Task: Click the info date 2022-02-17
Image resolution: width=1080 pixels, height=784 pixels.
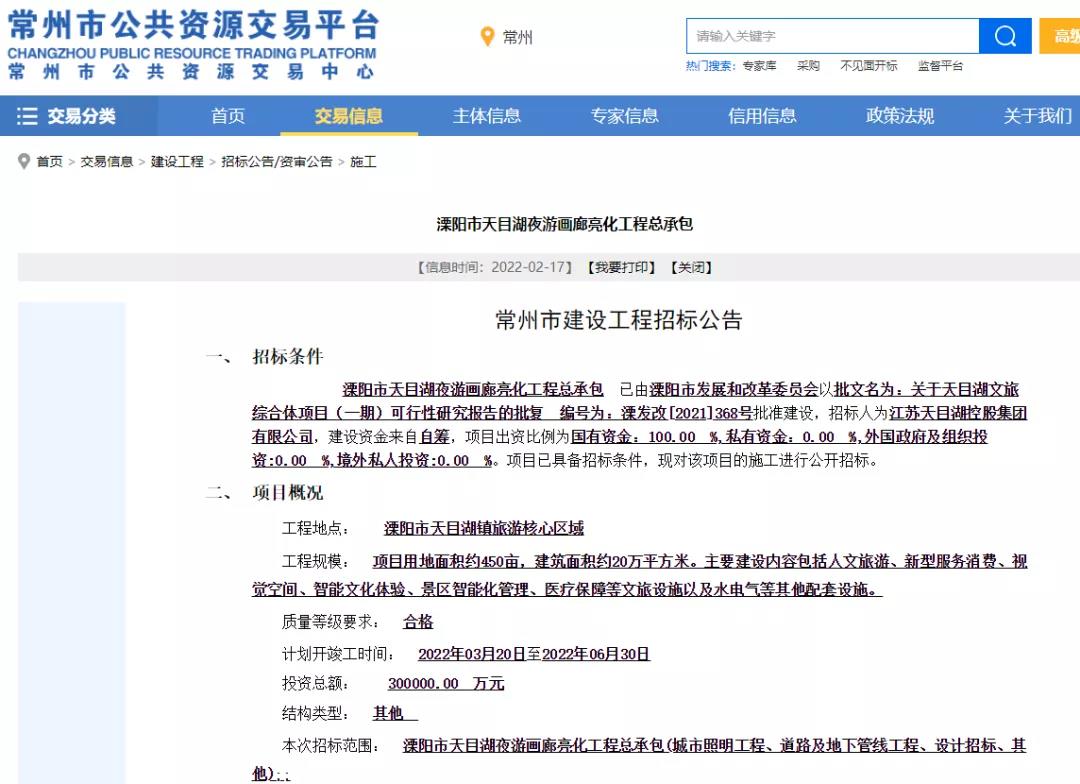Action: point(528,267)
